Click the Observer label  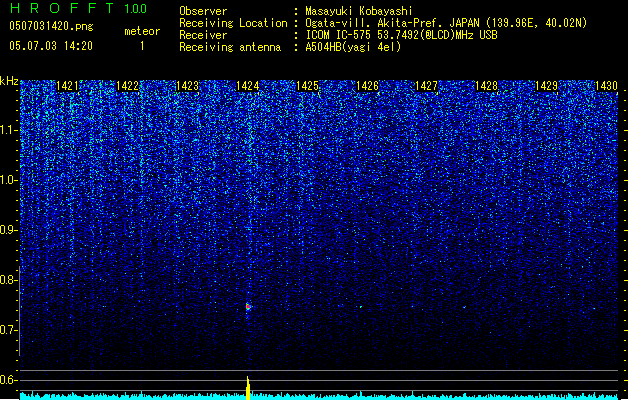click(x=203, y=11)
